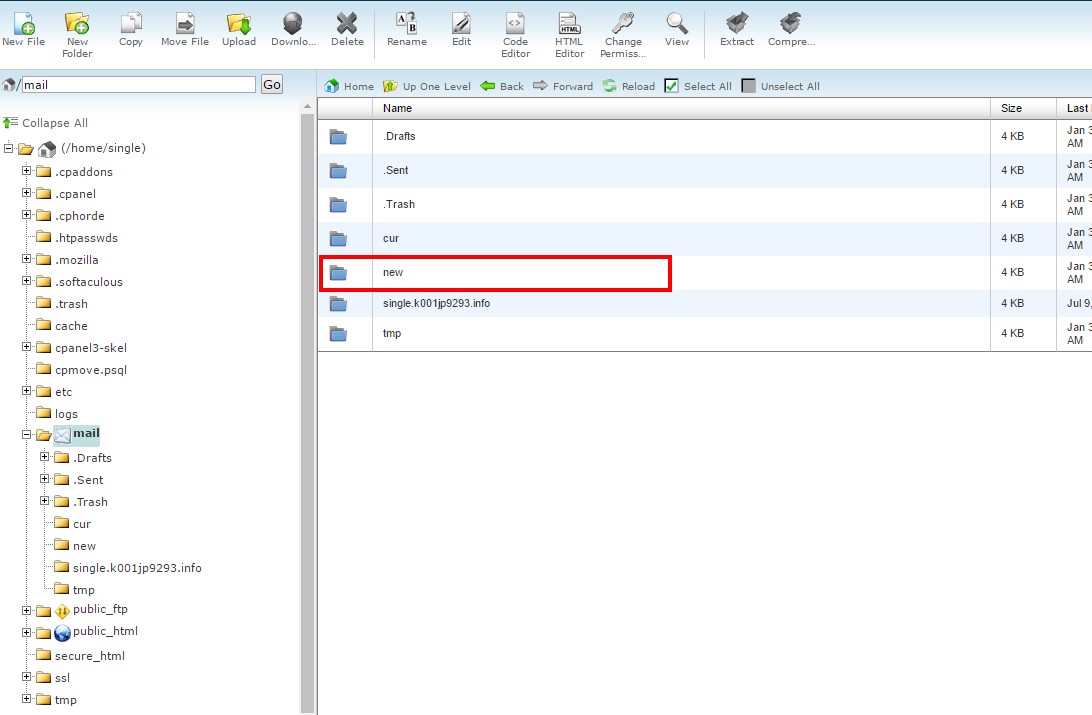Collapse the mail folder in the tree
Screen dimensions: 1092x715
(x=27, y=435)
